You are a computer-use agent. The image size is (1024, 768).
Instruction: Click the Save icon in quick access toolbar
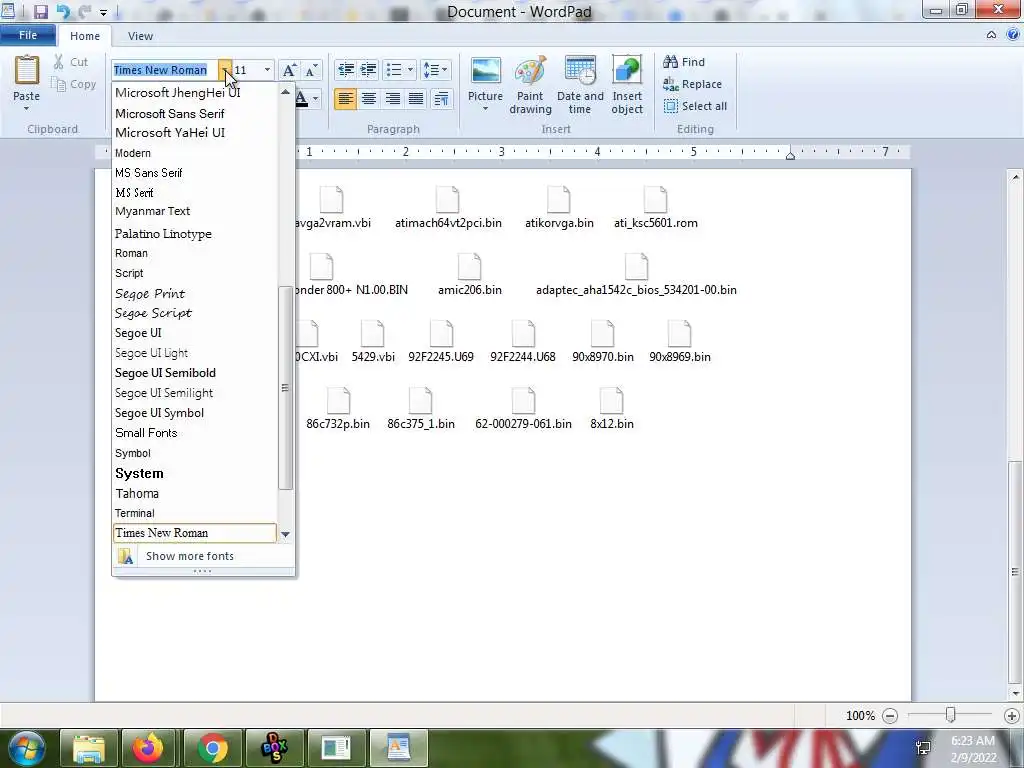pos(40,11)
